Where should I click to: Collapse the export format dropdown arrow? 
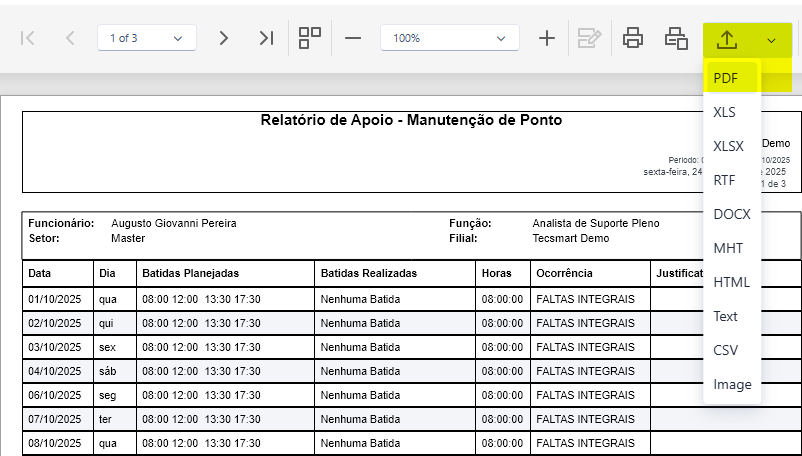(771, 40)
